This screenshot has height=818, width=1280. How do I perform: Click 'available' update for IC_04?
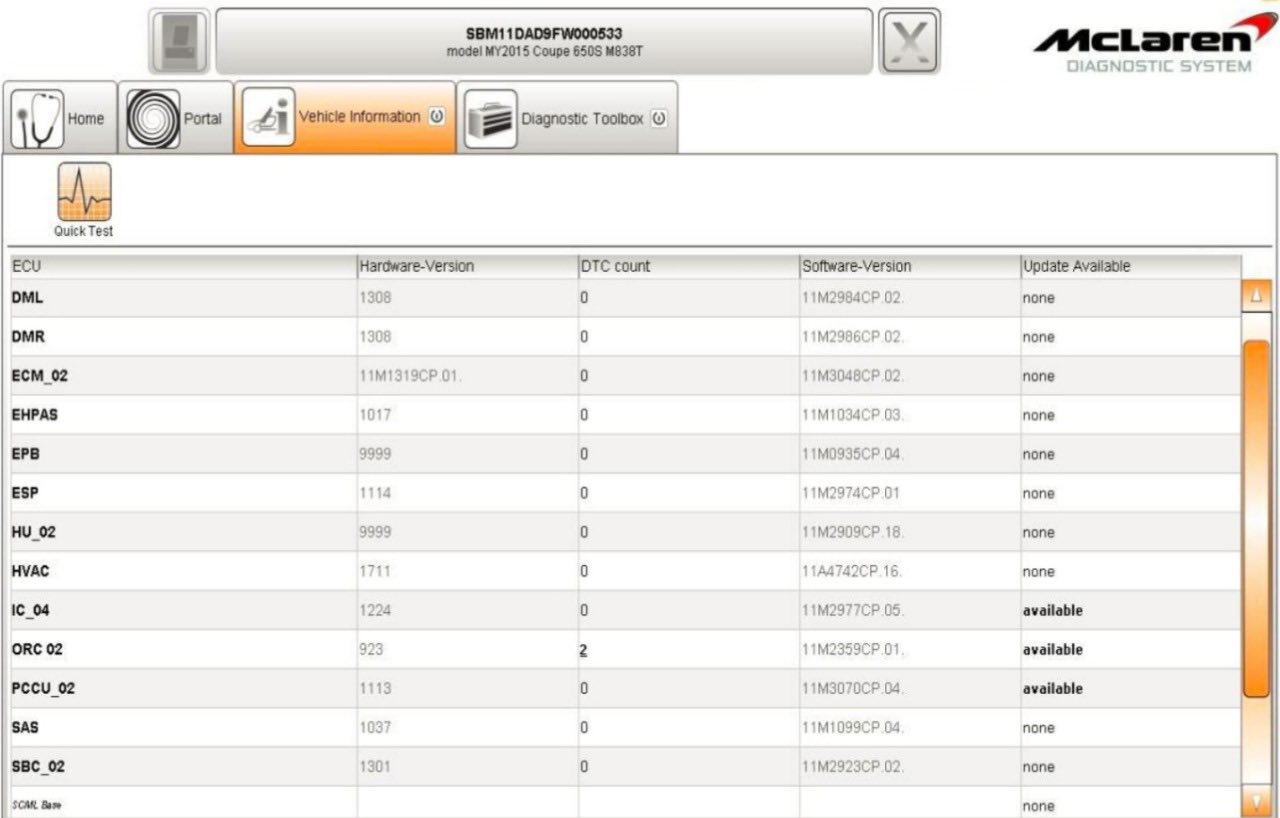point(1052,611)
